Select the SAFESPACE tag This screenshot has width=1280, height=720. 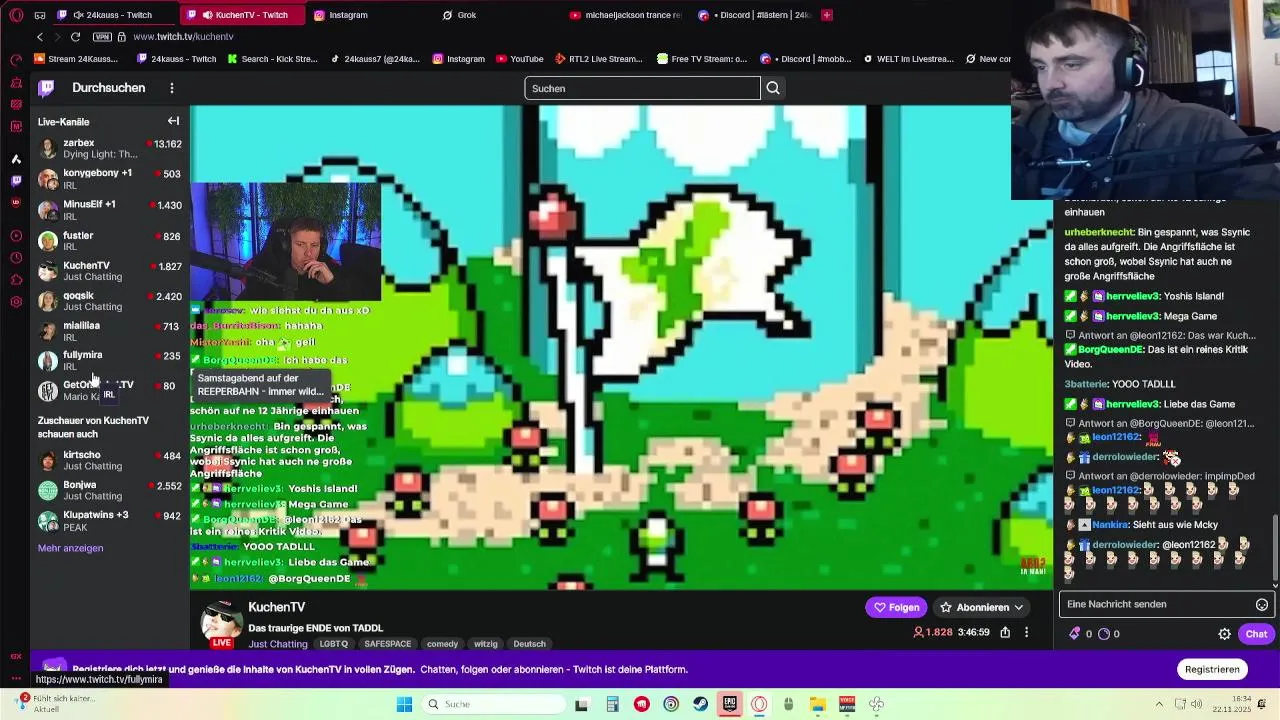tap(388, 644)
